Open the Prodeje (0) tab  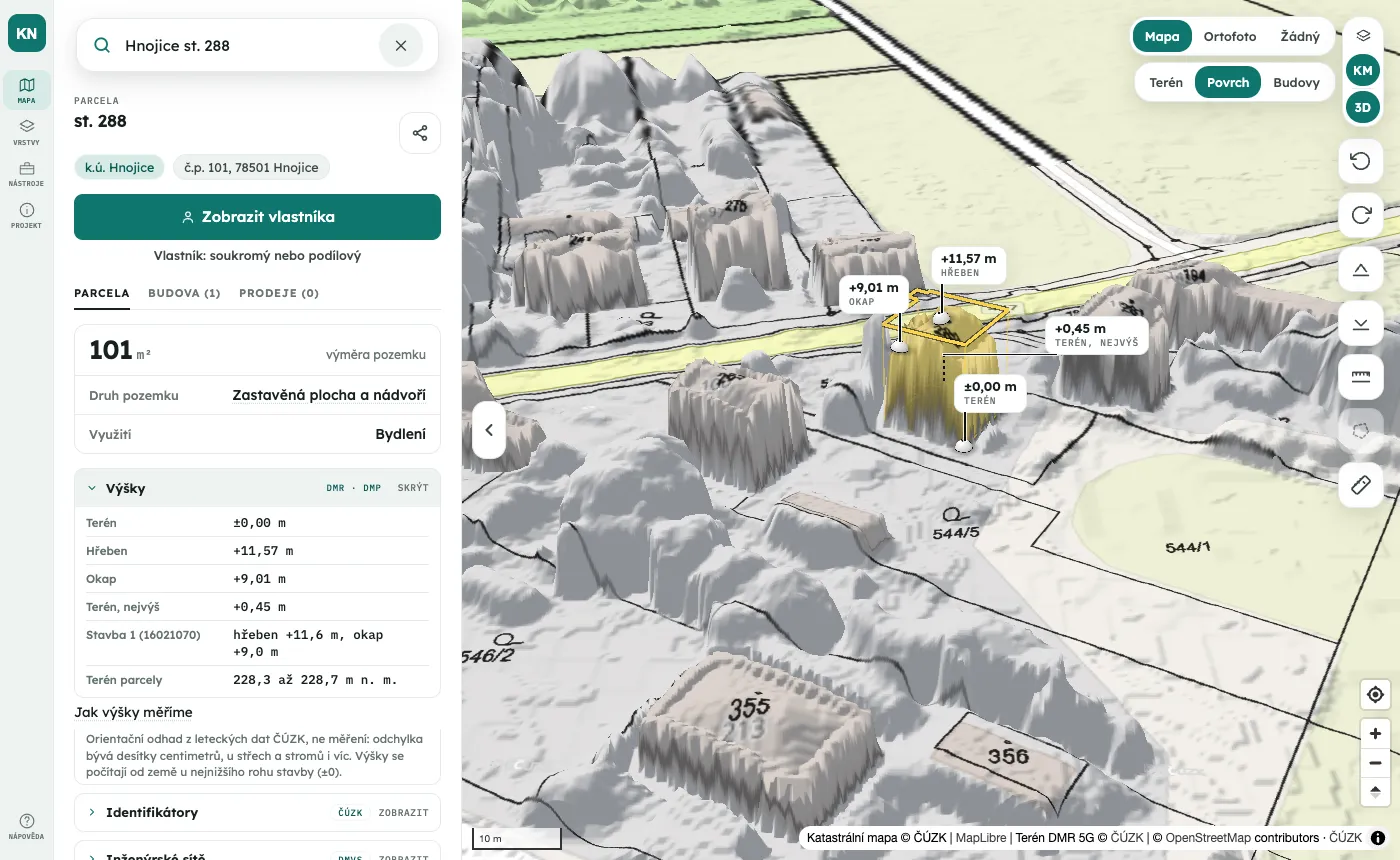[279, 293]
